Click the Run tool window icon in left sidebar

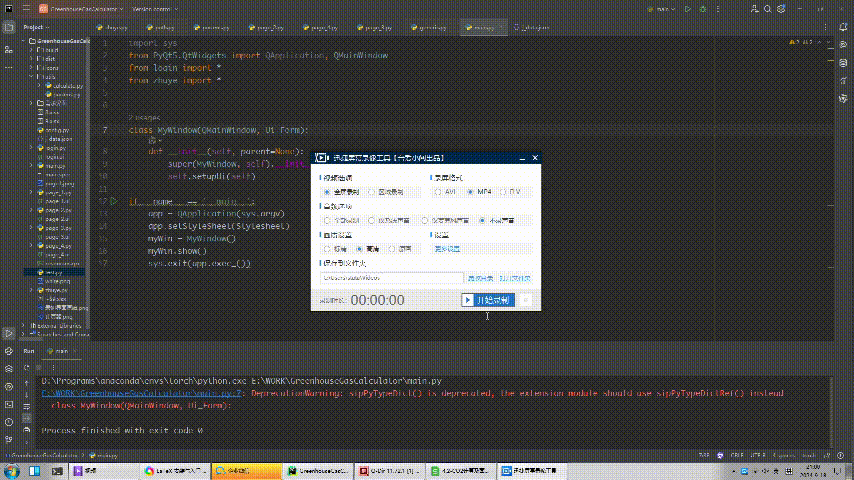click(x=8, y=333)
